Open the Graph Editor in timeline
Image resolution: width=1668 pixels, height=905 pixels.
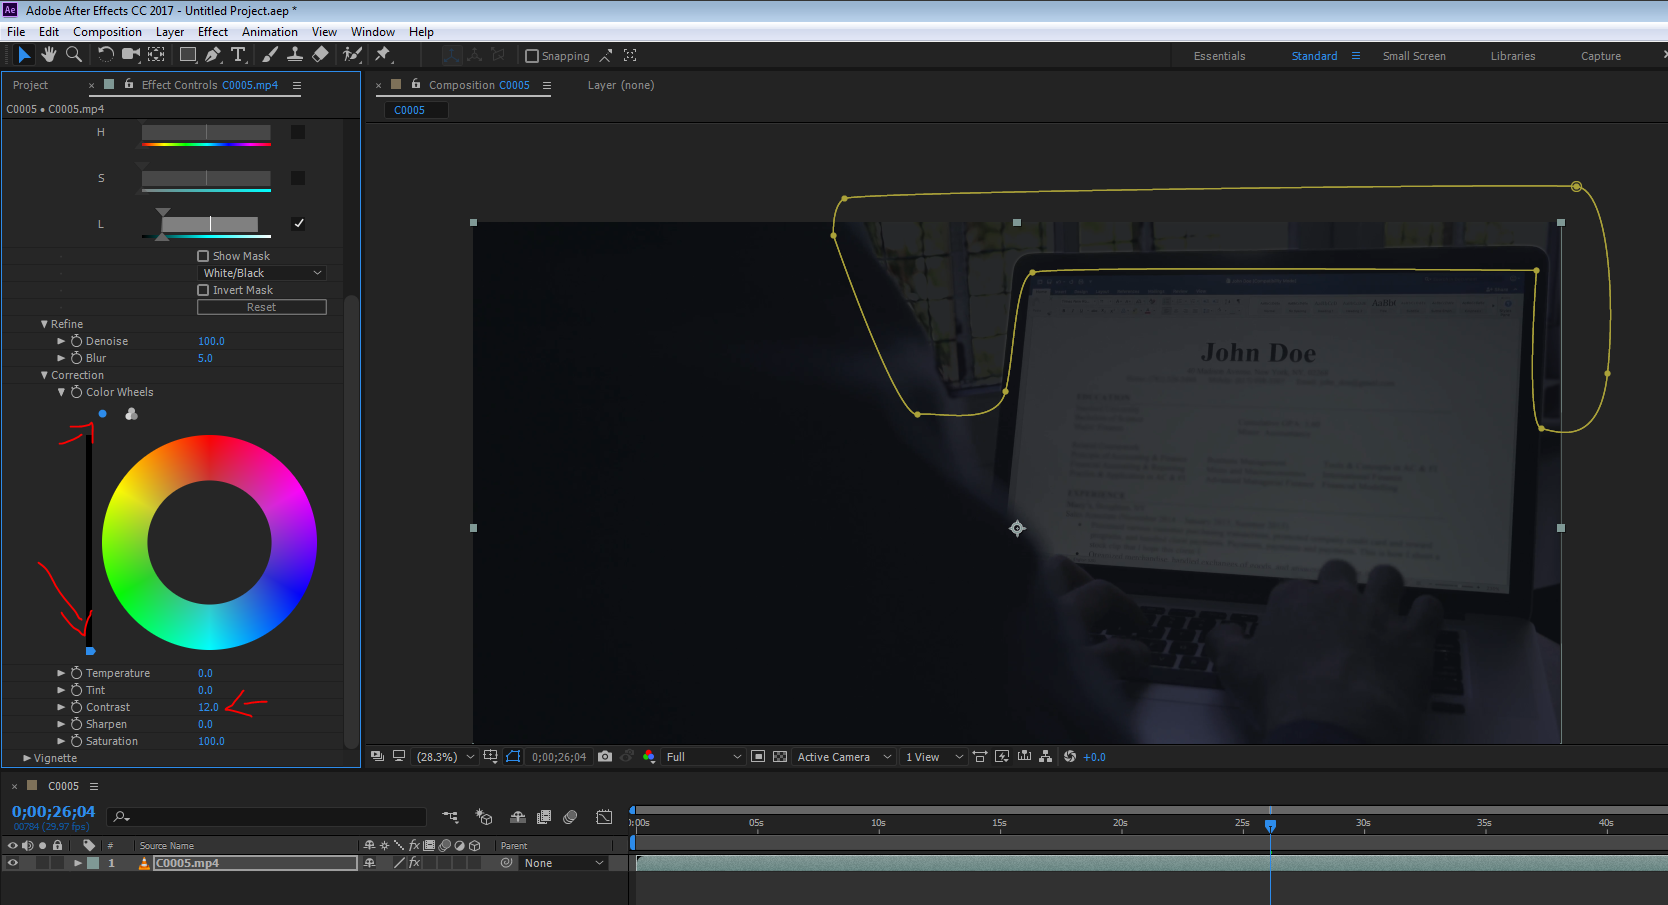coord(604,817)
